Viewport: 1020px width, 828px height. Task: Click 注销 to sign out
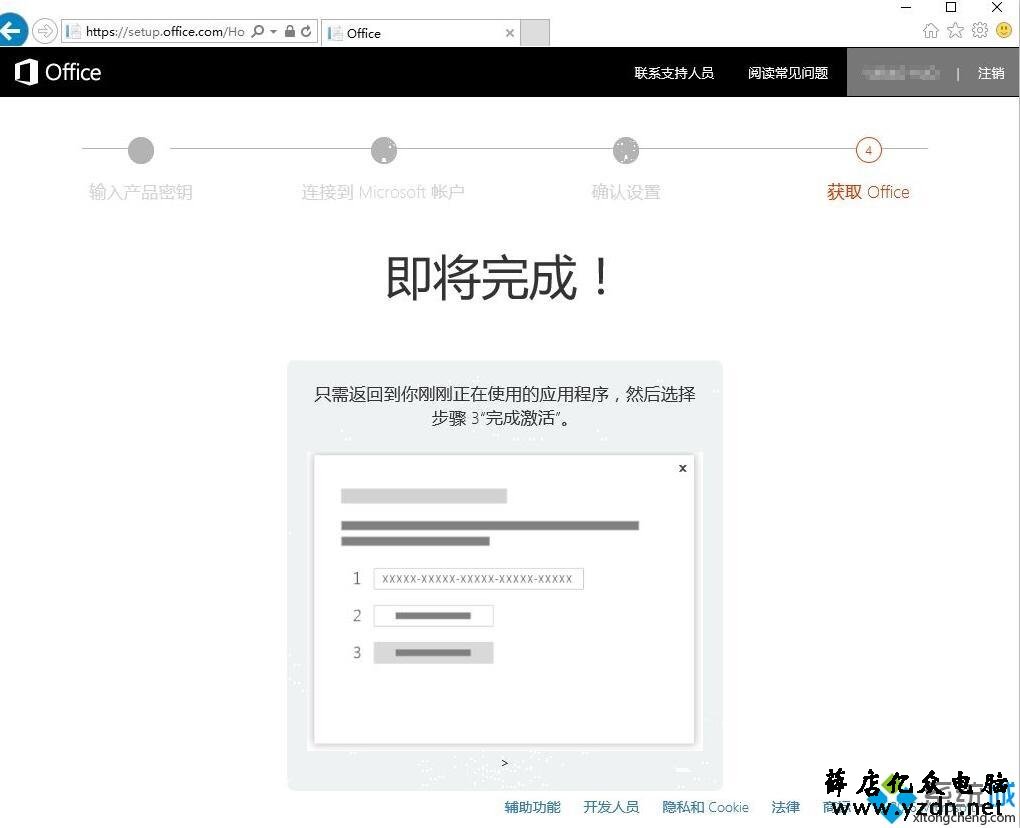[991, 73]
